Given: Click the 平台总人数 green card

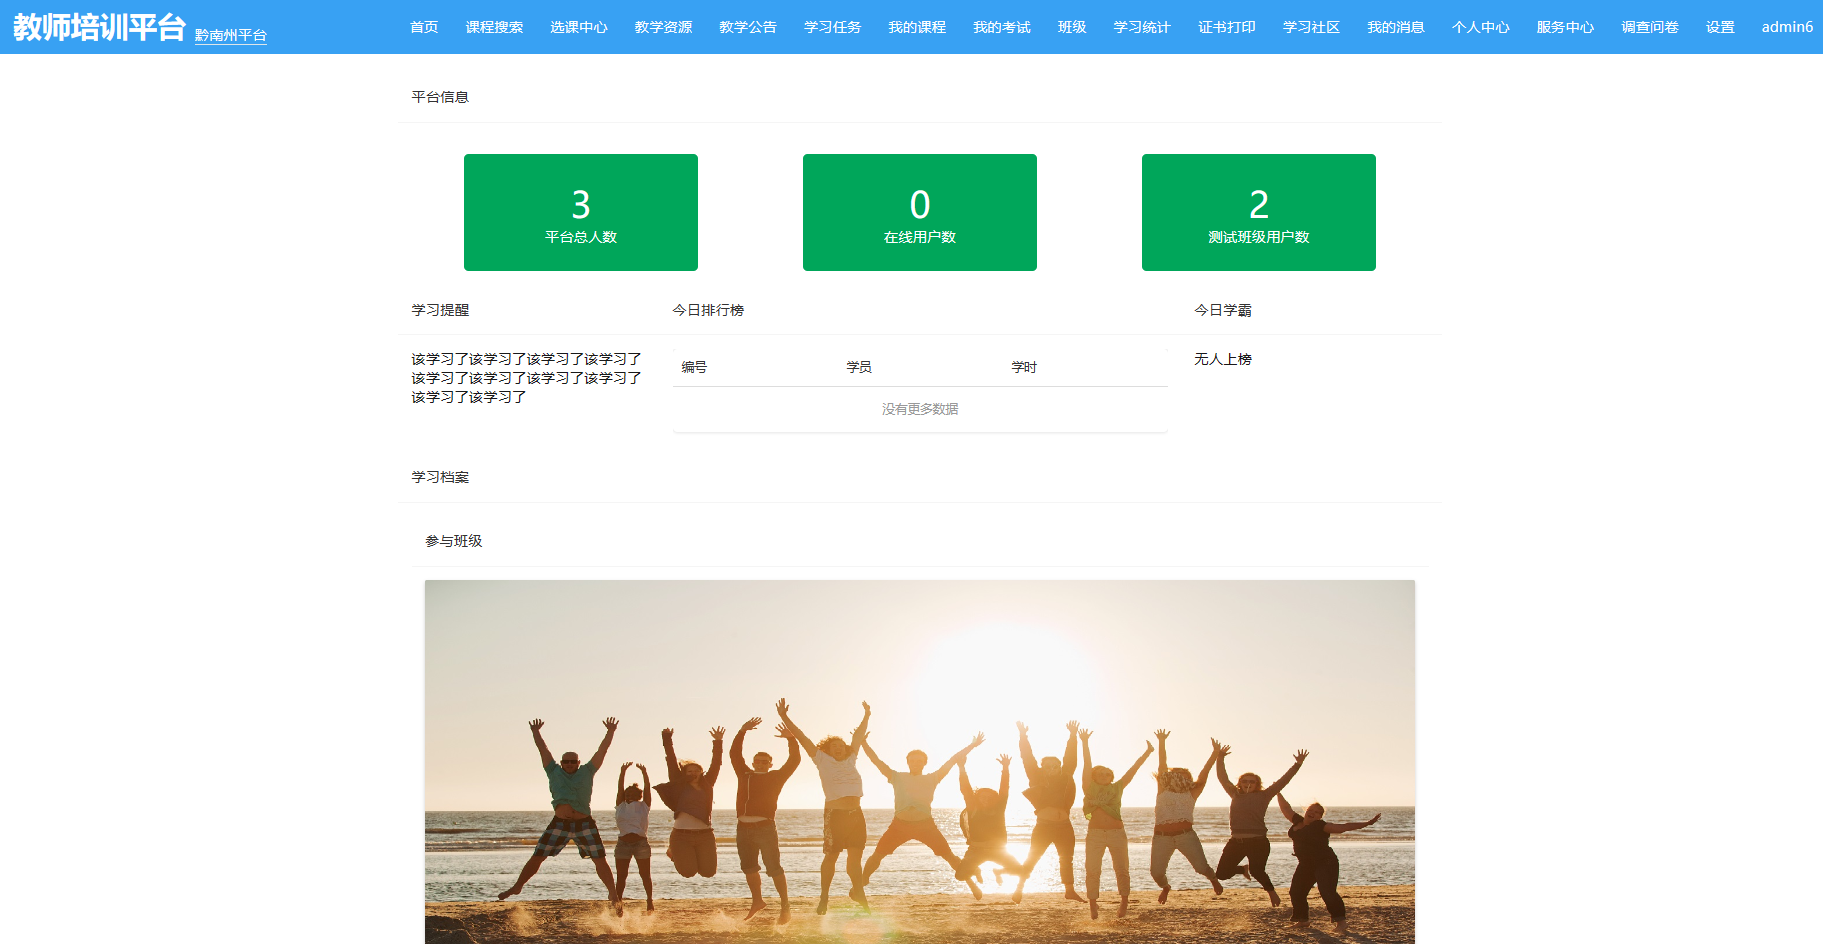Looking at the screenshot, I should 581,212.
